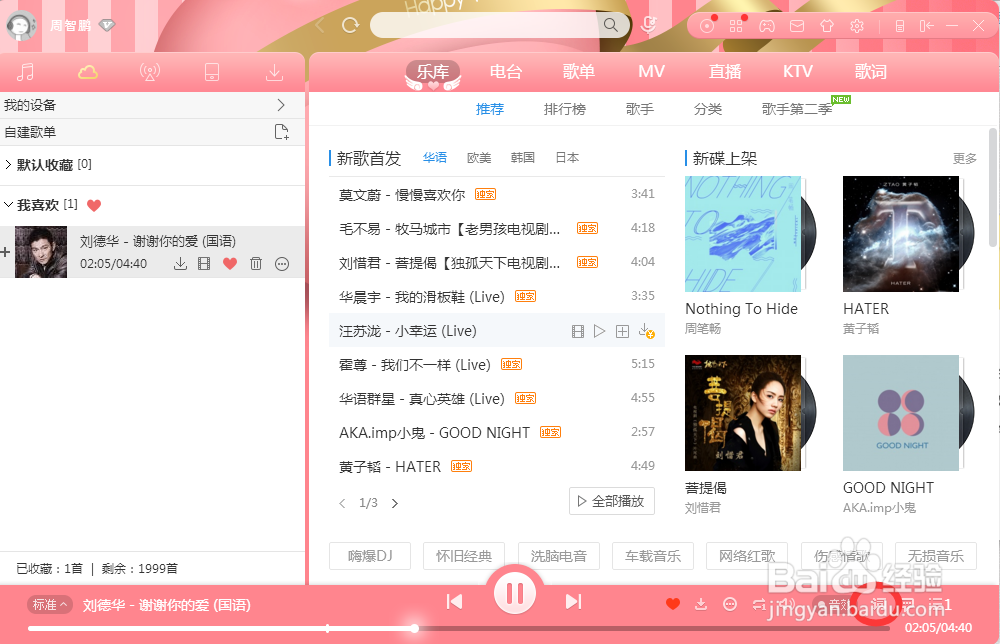Expand 默认收藏 playlist group
Image resolution: width=1000 pixels, height=644 pixels.
tap(8, 165)
